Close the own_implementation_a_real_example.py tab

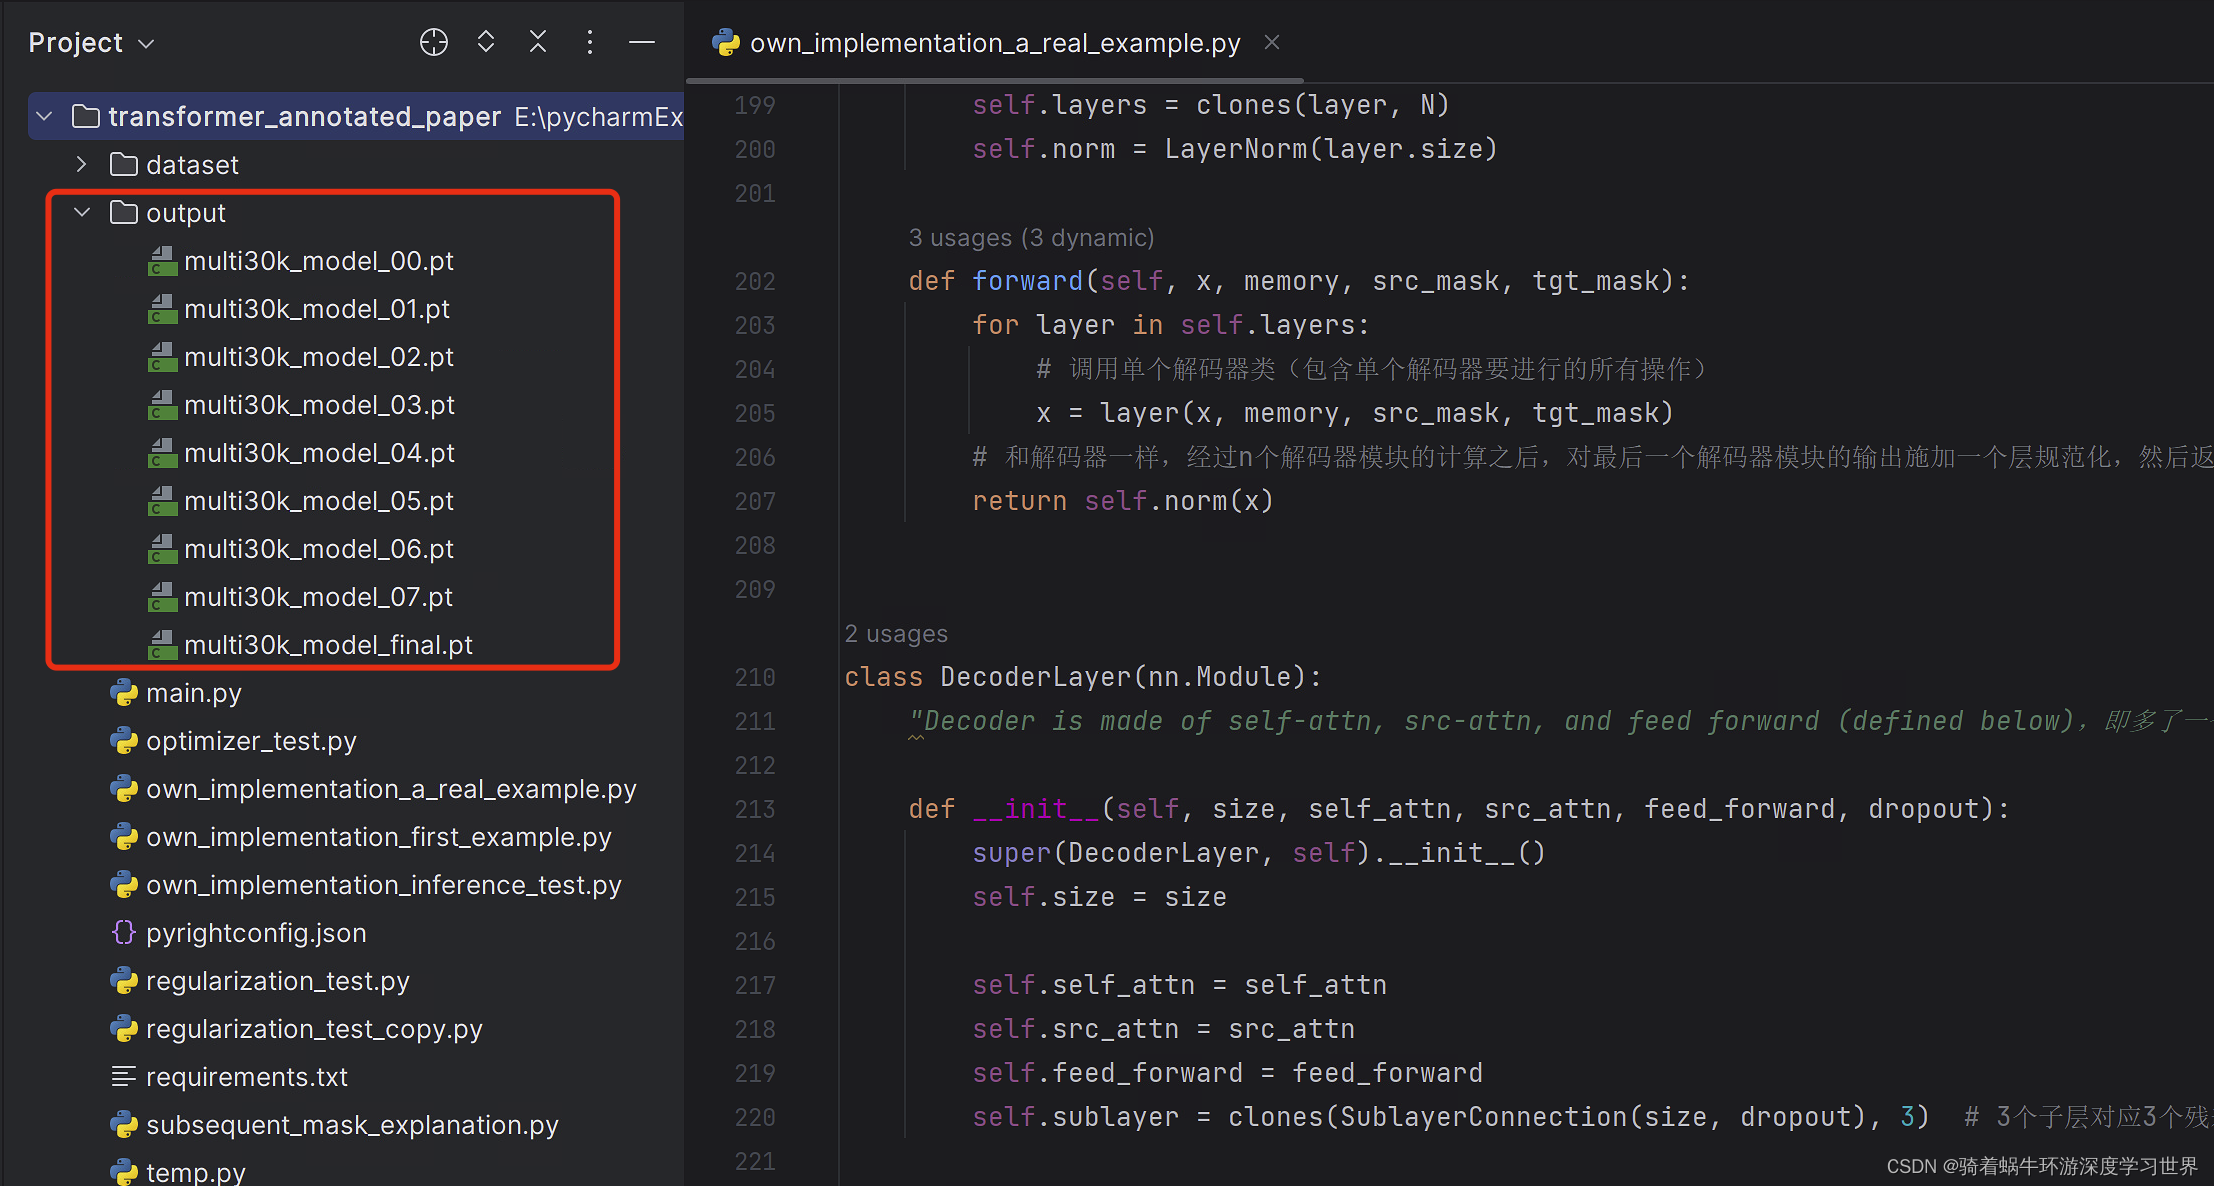(x=1272, y=42)
